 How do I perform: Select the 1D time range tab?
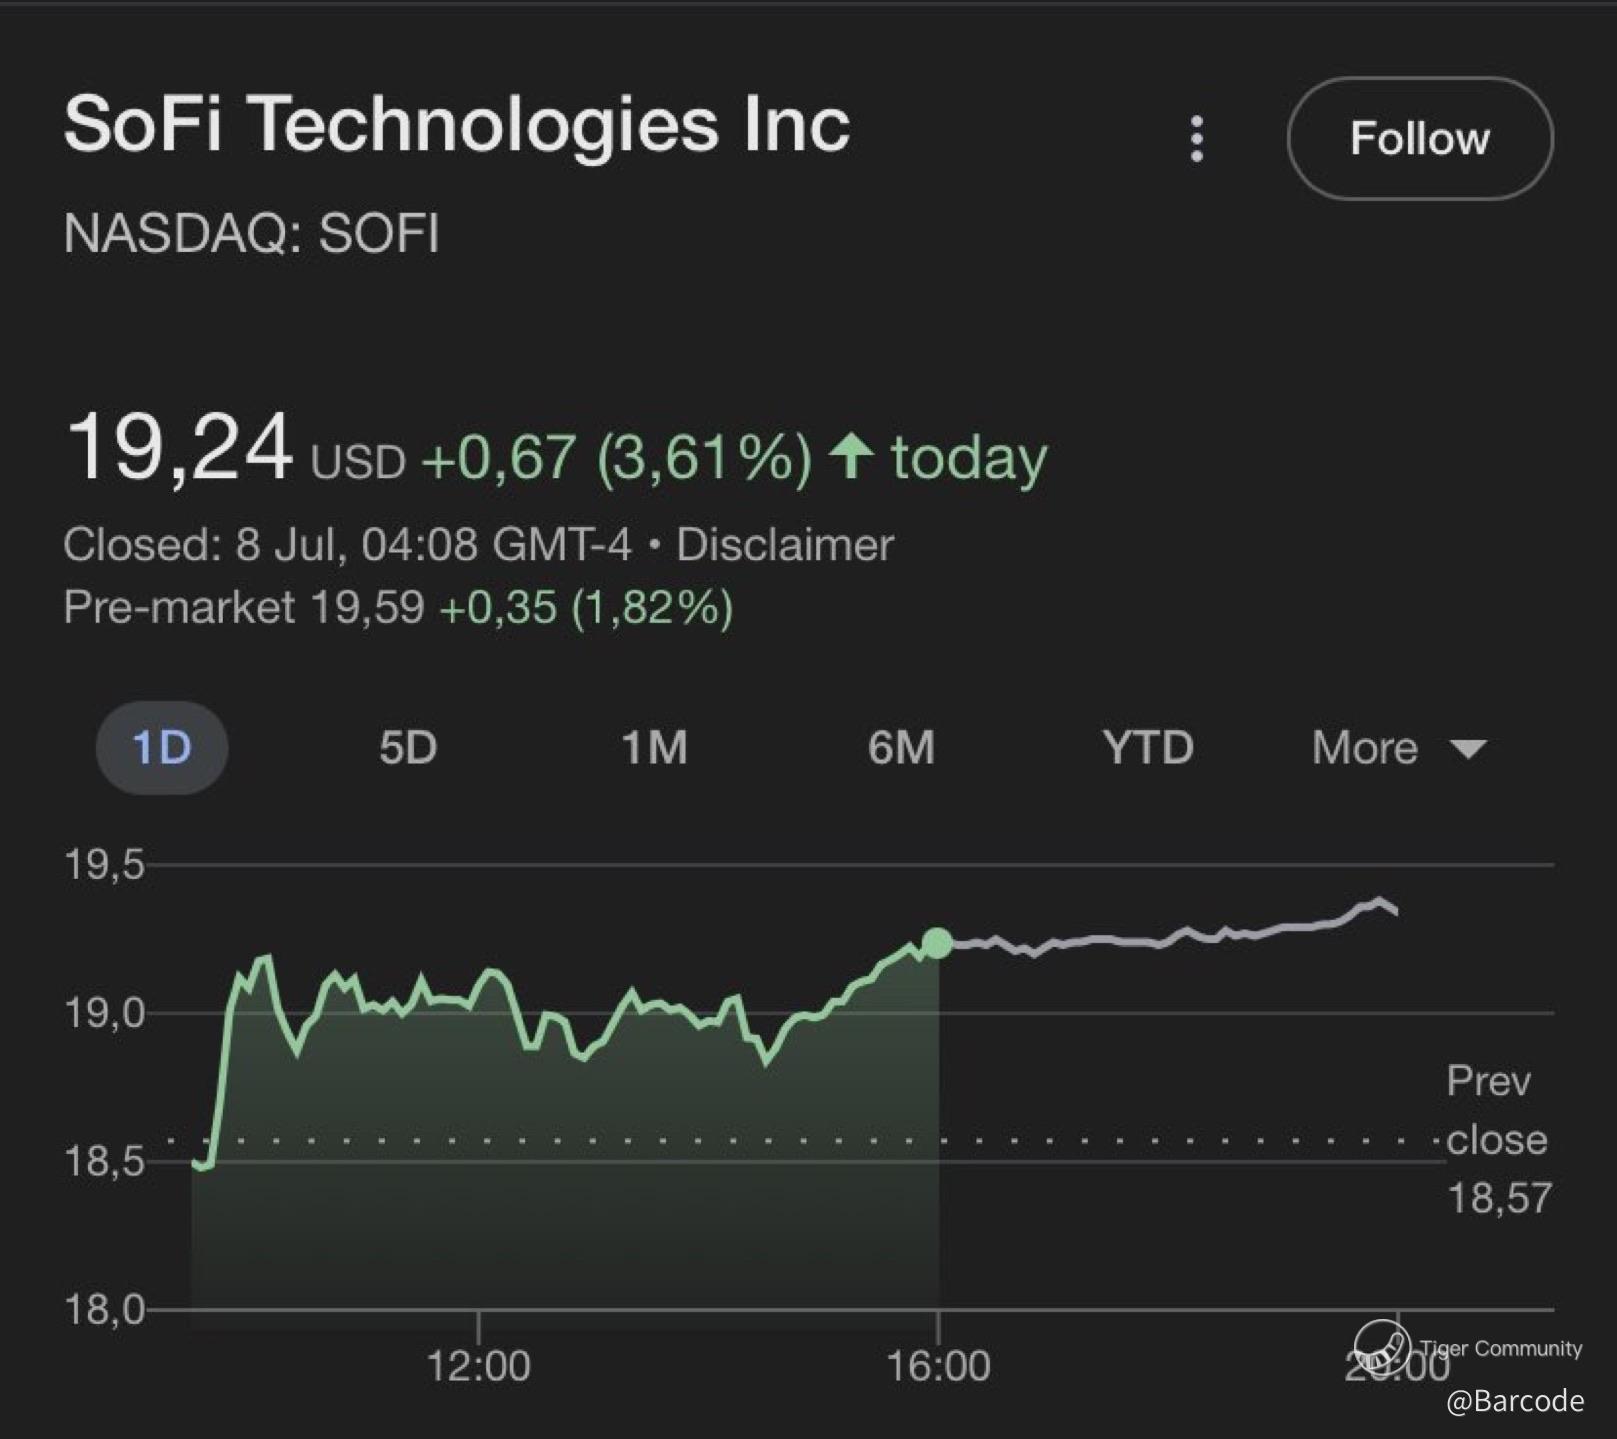coord(162,748)
